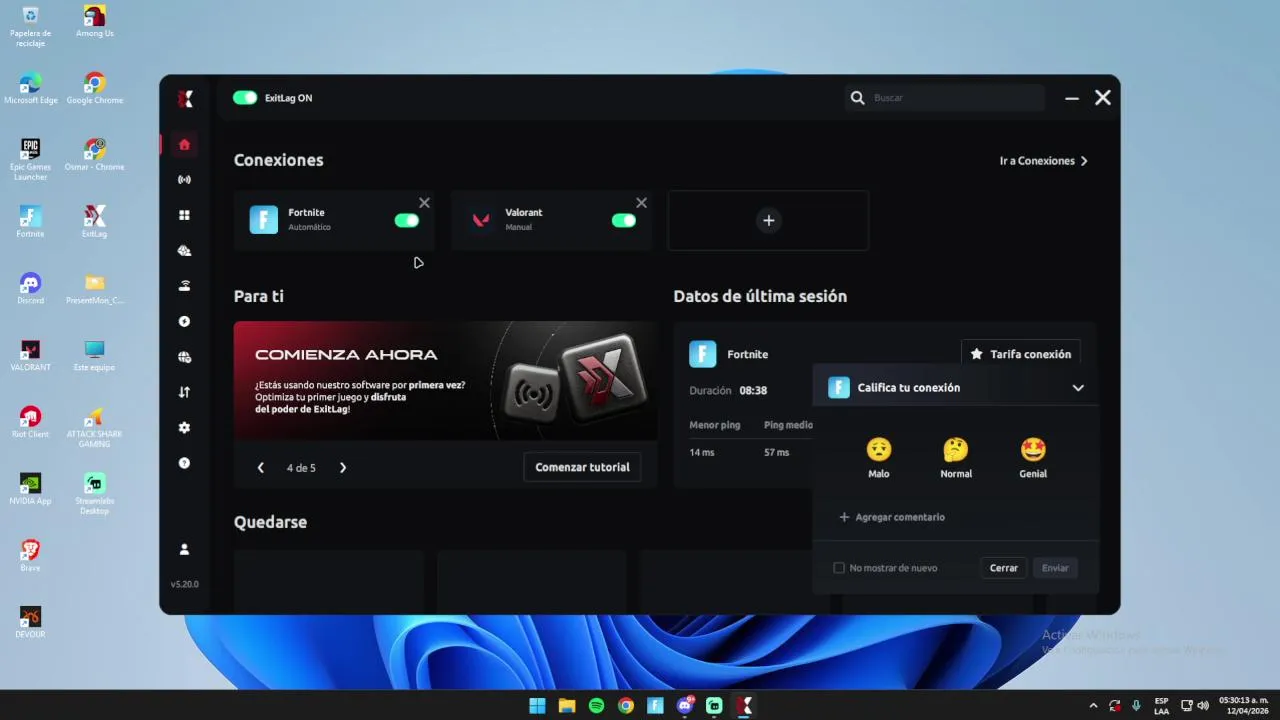Open the up-down arrows traffic icon
Viewport: 1280px width, 720px height.
click(184, 392)
